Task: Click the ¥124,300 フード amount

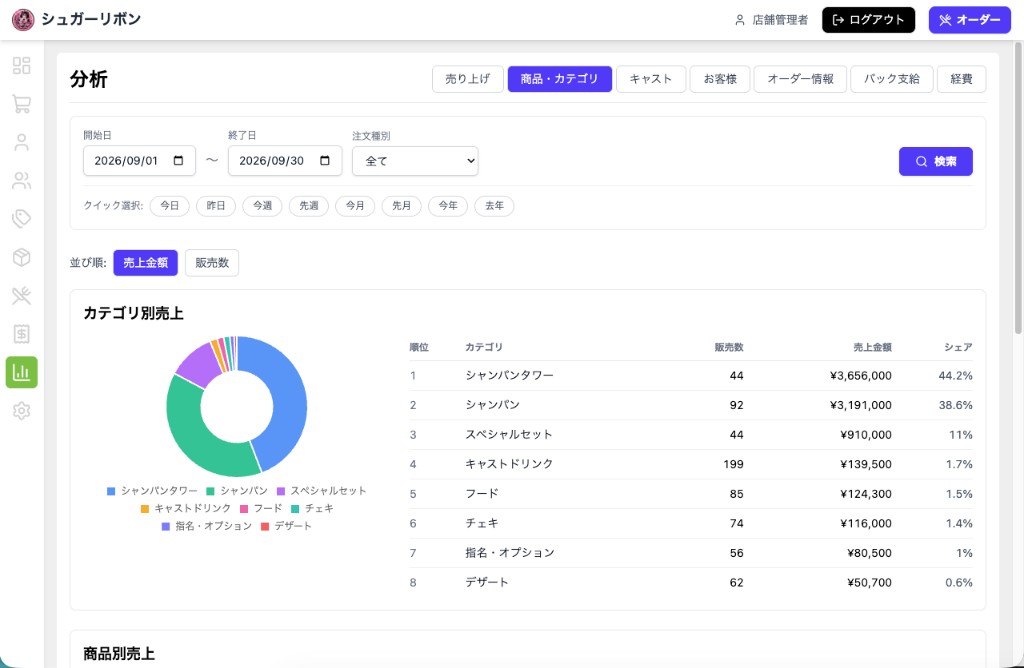Action: click(866, 494)
